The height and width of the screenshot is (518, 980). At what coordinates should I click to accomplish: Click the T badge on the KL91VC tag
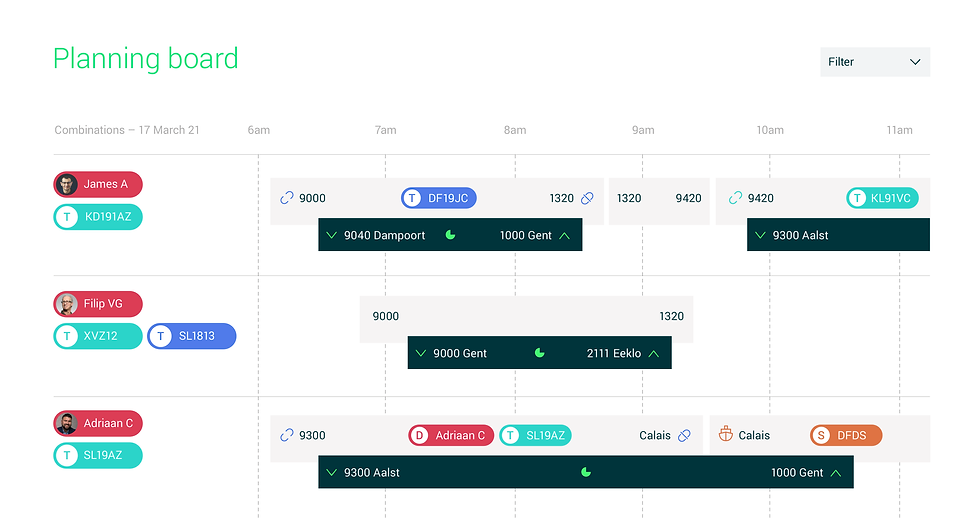pyautogui.click(x=857, y=198)
